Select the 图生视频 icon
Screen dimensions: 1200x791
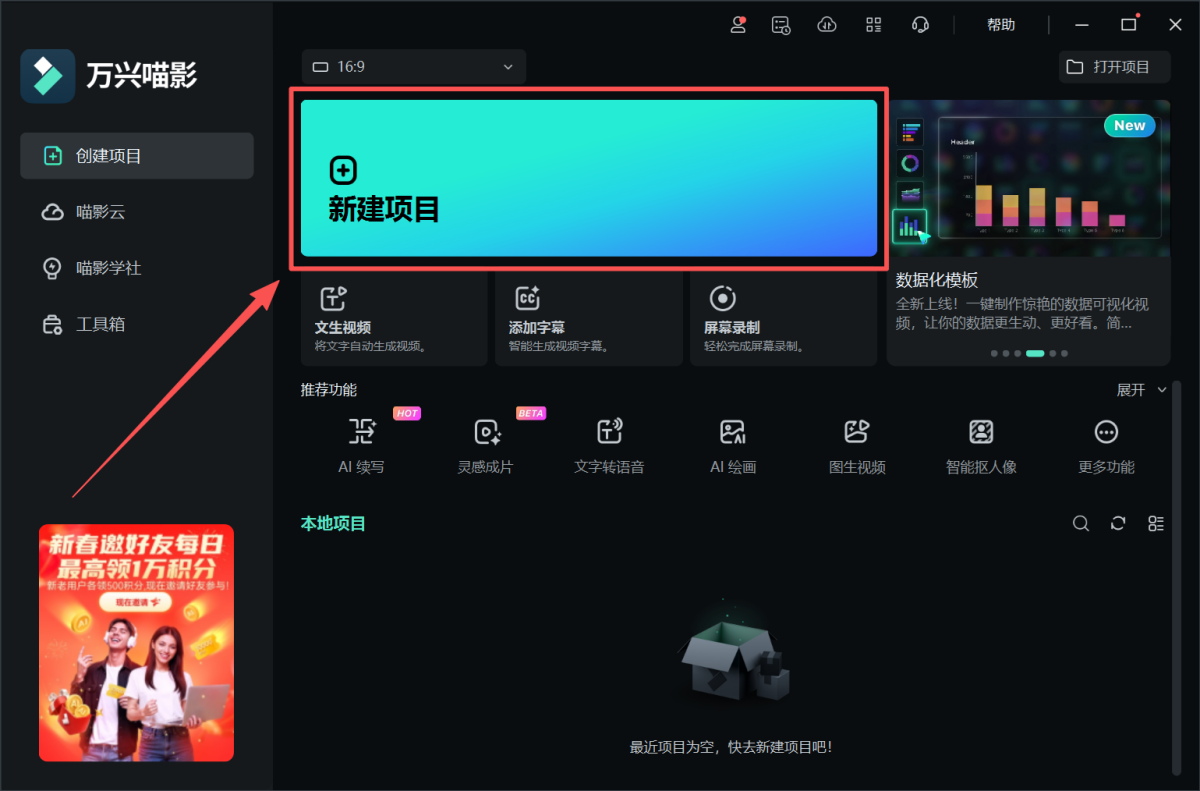click(857, 432)
